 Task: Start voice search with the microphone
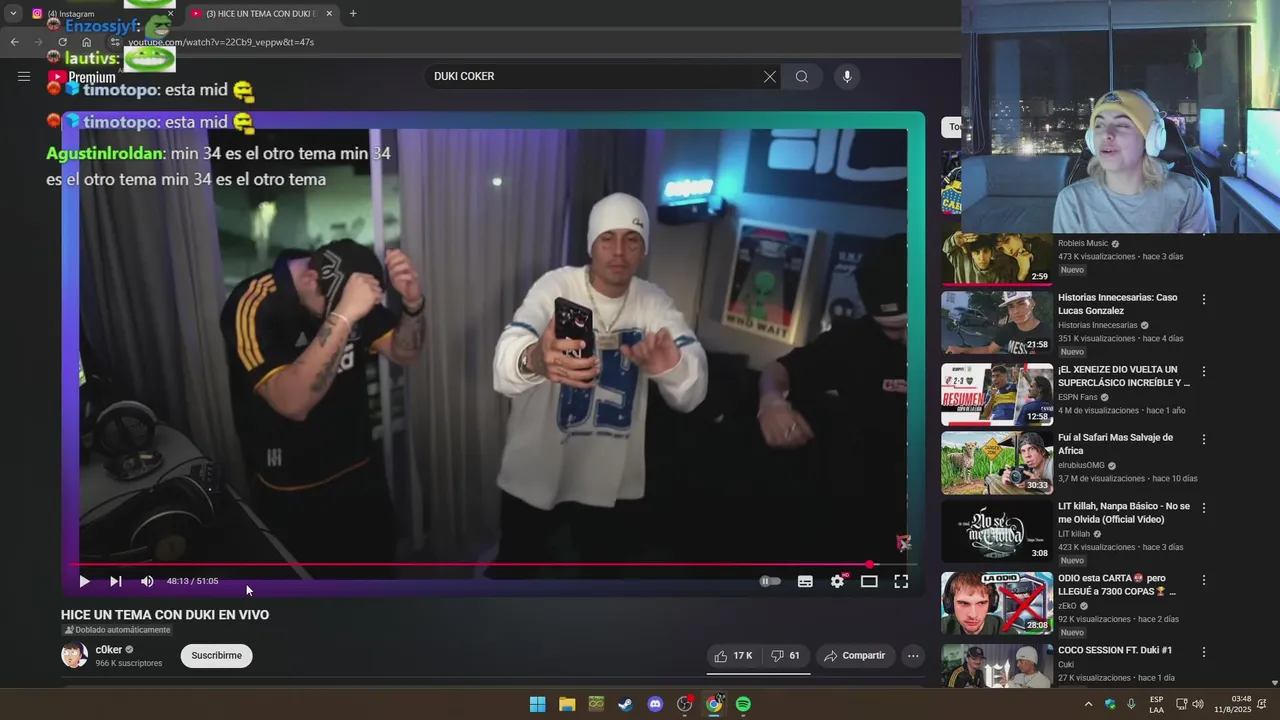847,77
